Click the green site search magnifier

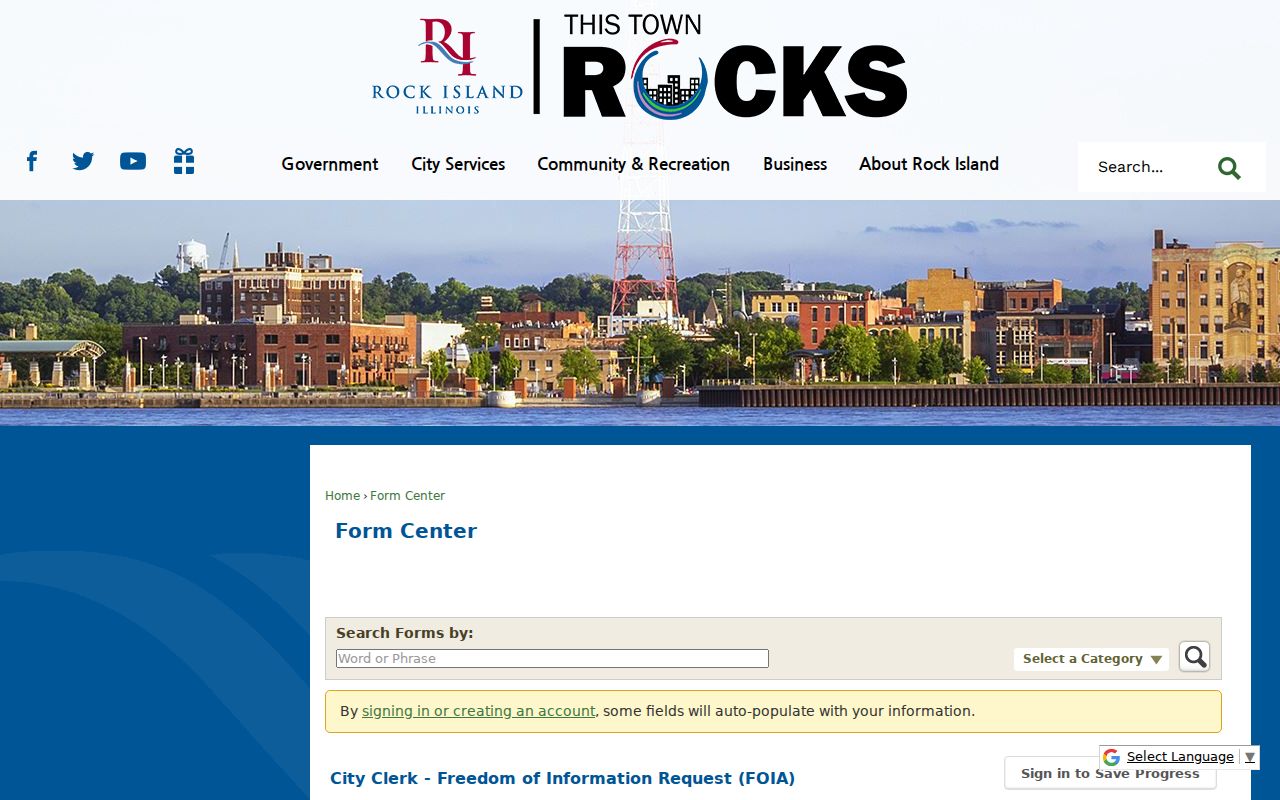coord(1229,168)
